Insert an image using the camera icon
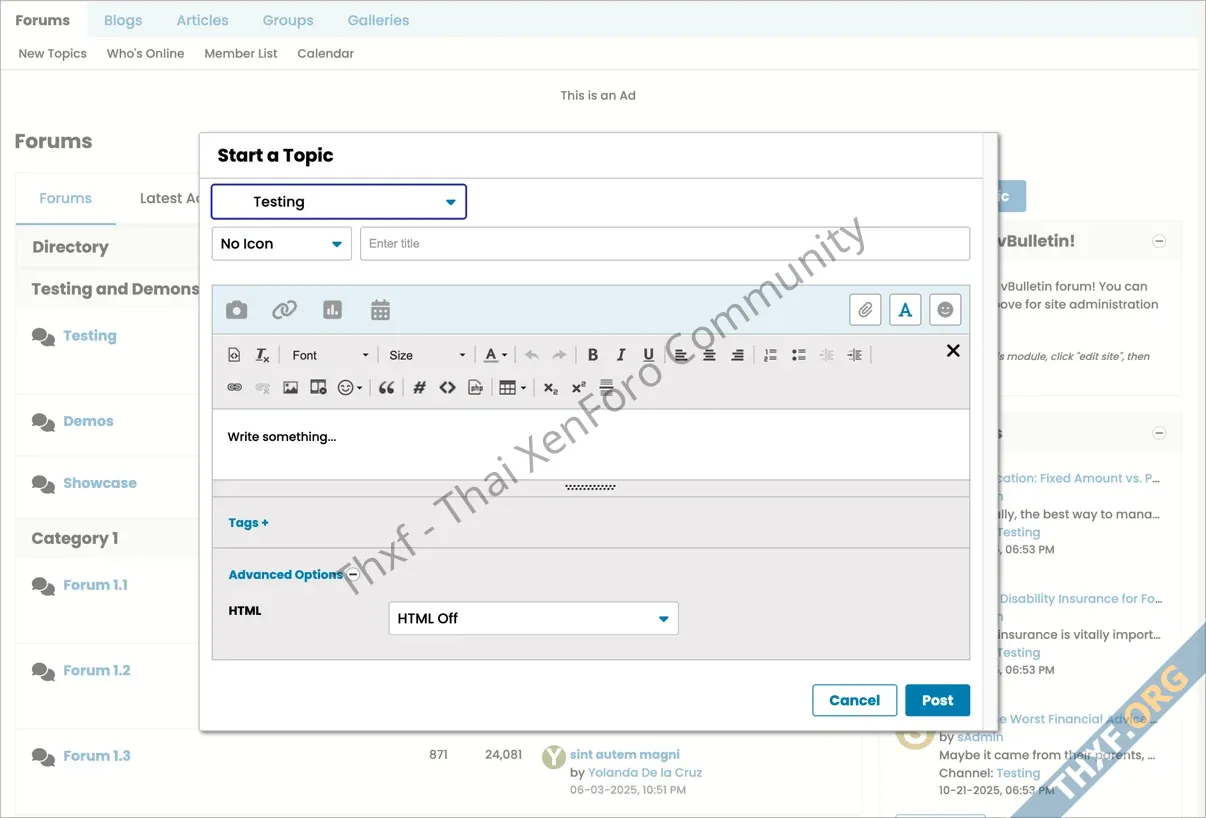This screenshot has height=818, width=1206. pyautogui.click(x=236, y=310)
